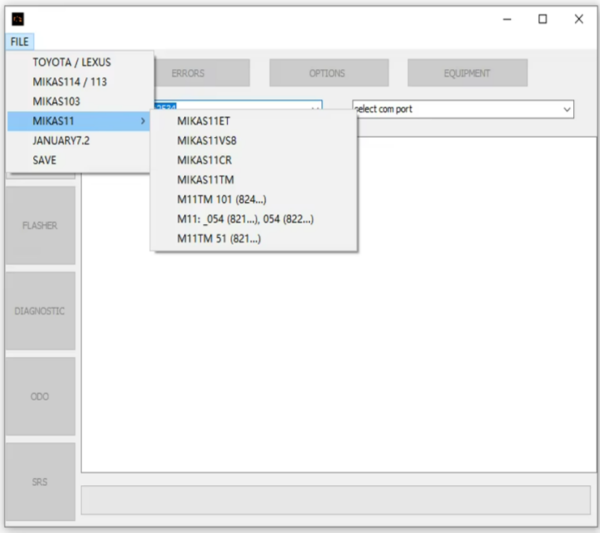The image size is (600, 533).
Task: Click the ODO side button
Action: (x=40, y=396)
